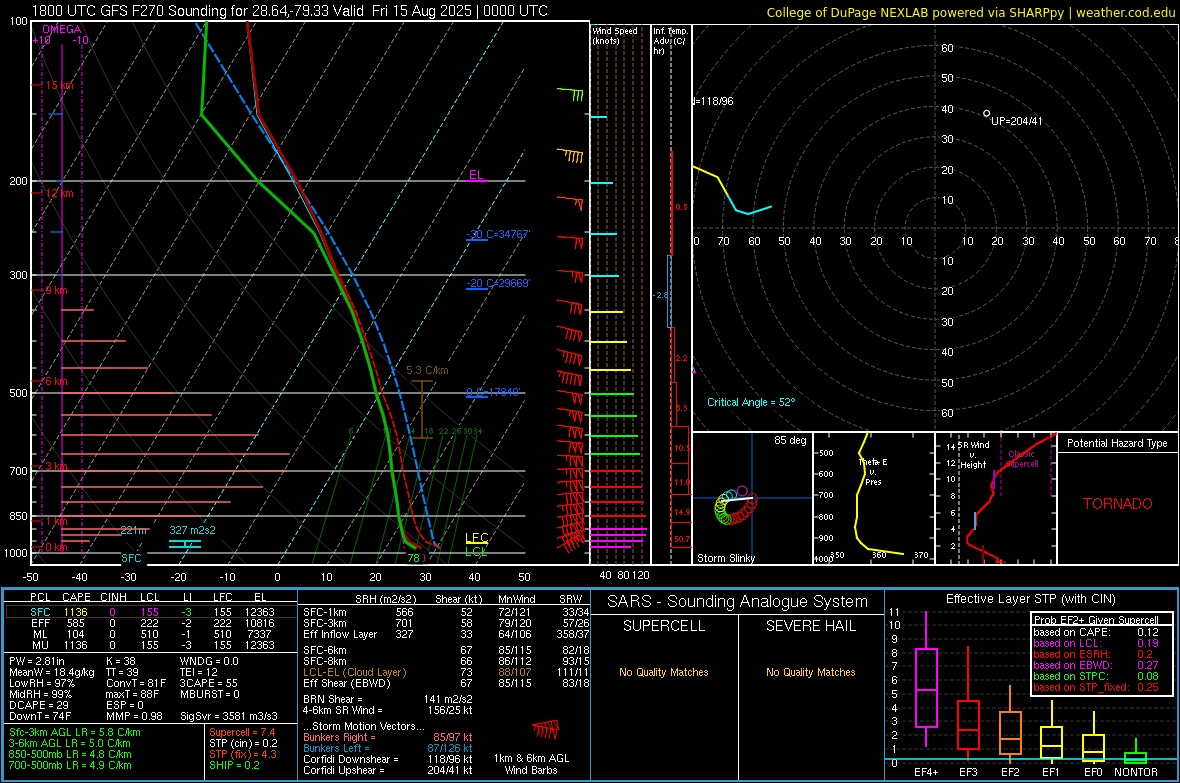This screenshot has height=783, width=1180.
Task: Select the yellow LFC label
Action: (476, 538)
